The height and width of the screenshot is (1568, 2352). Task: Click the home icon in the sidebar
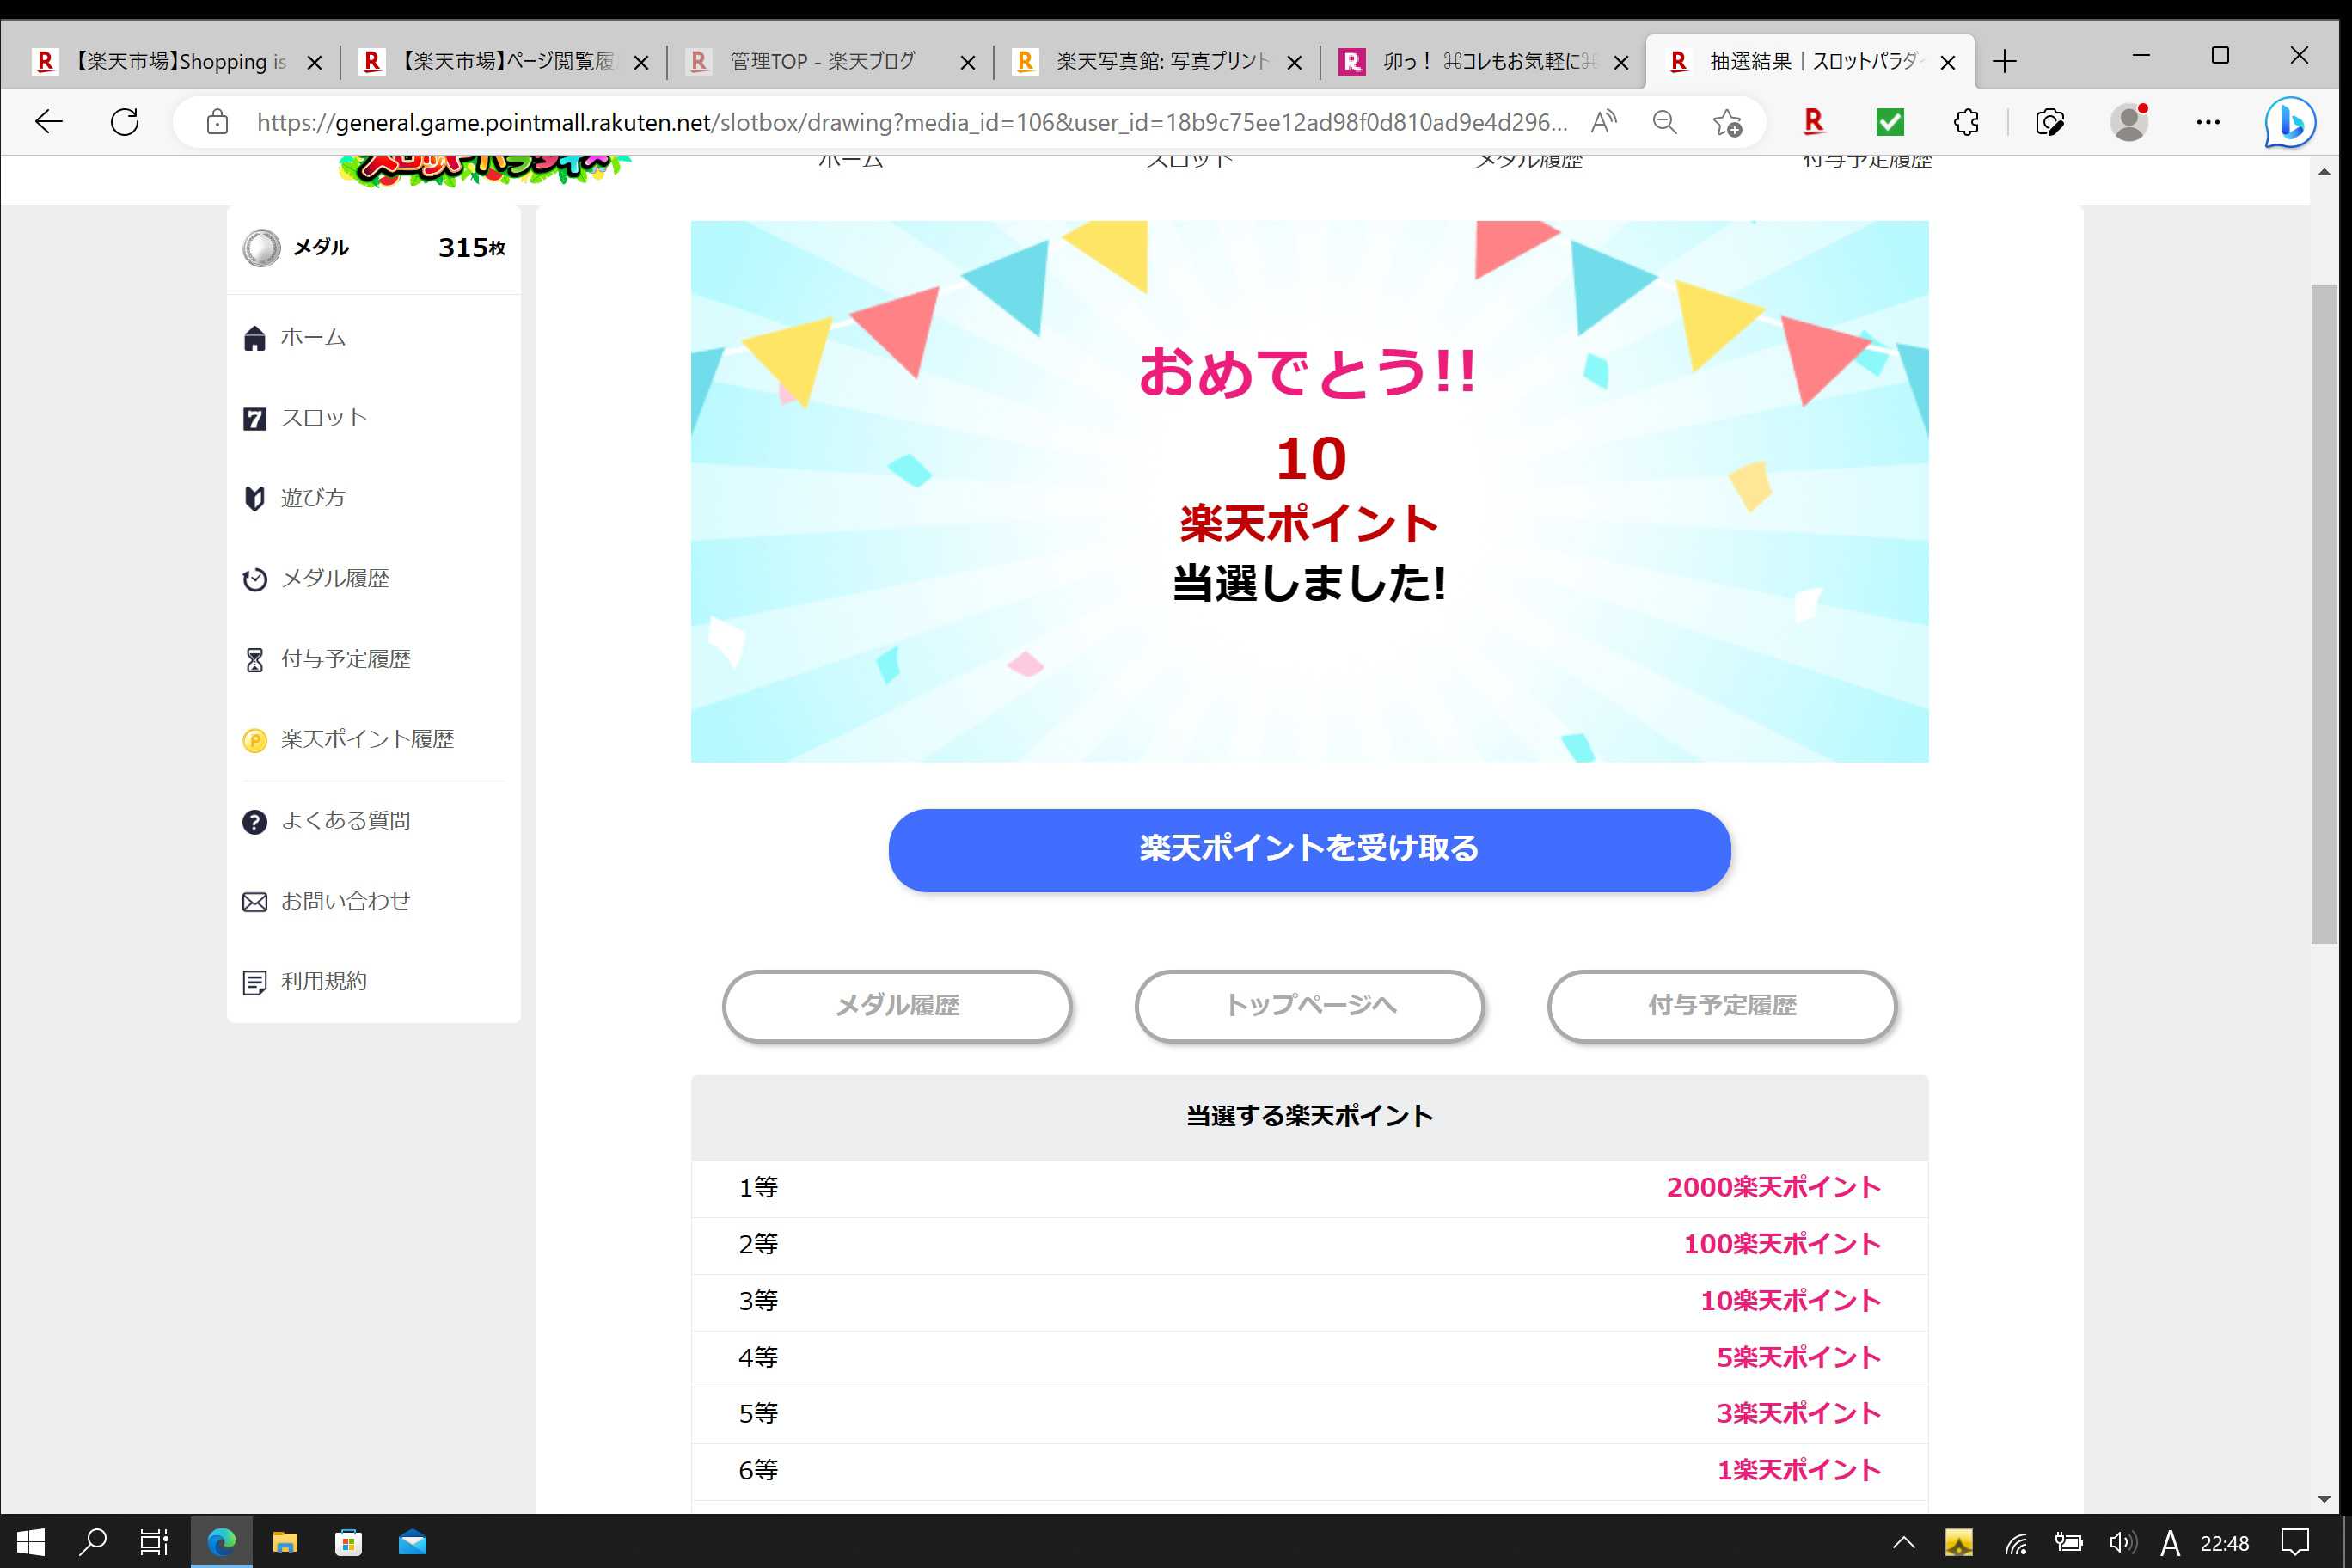point(254,338)
